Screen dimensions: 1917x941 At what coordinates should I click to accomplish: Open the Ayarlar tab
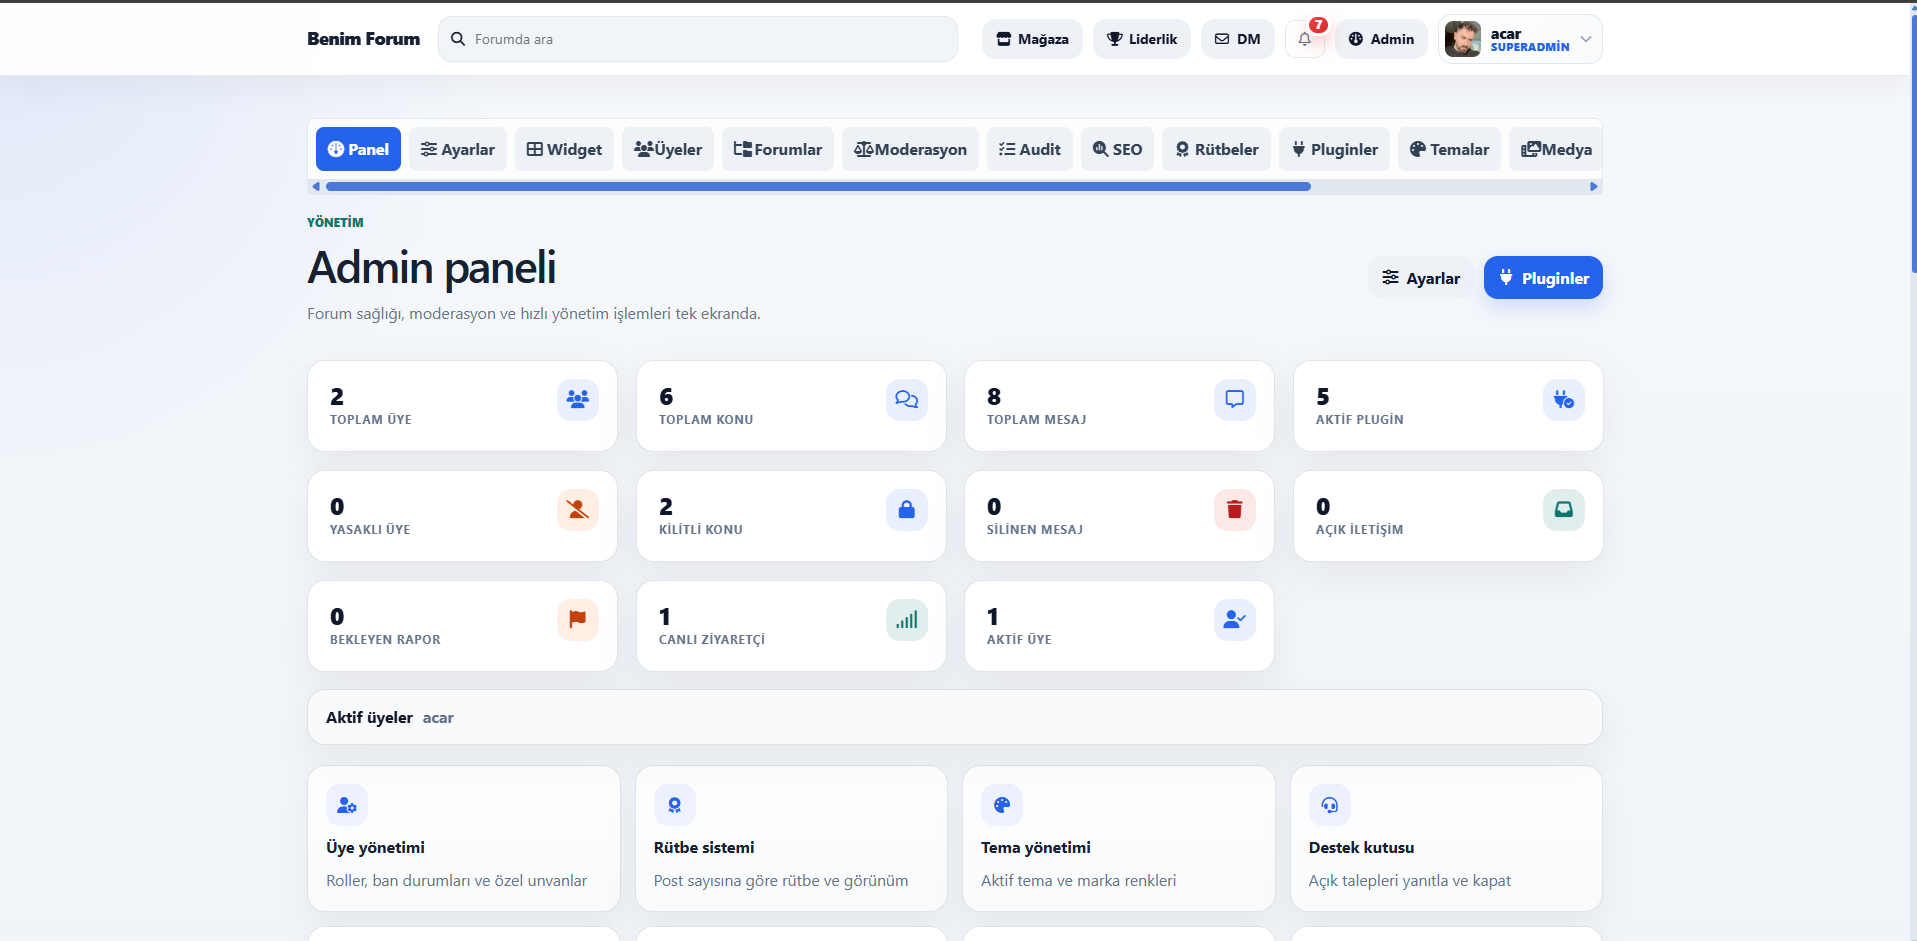click(458, 149)
